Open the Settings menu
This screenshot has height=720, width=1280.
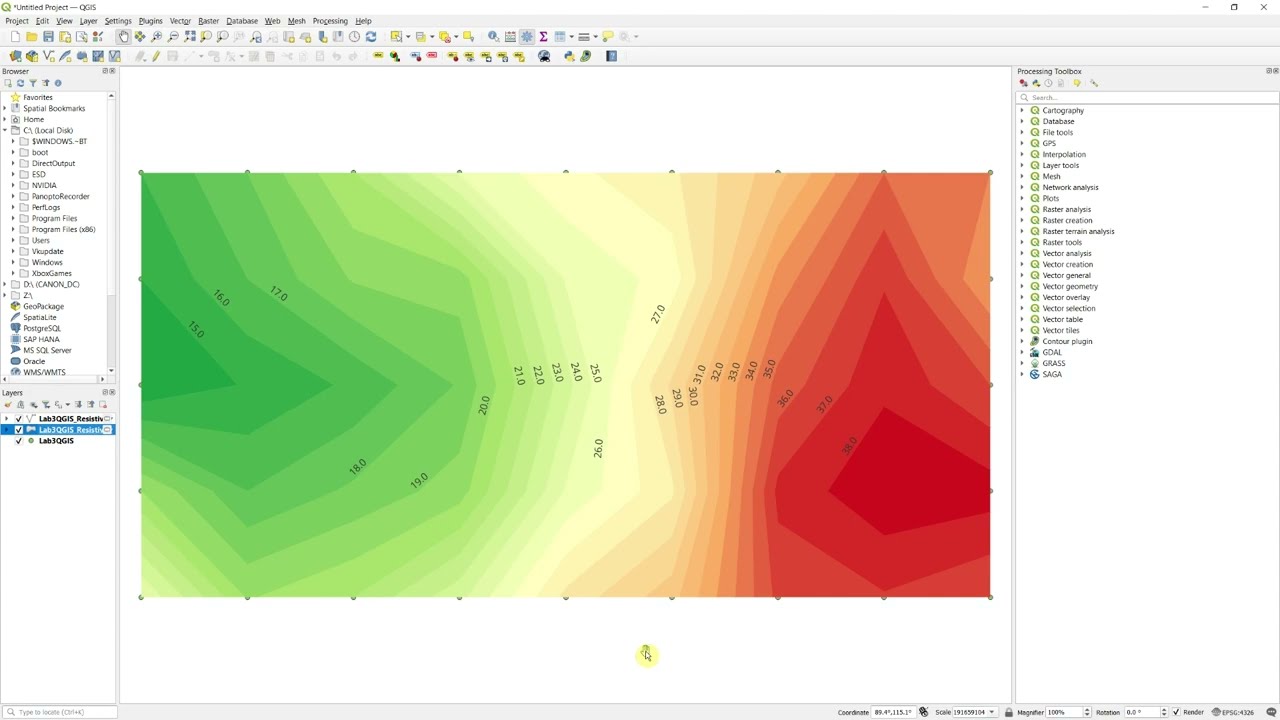(118, 21)
